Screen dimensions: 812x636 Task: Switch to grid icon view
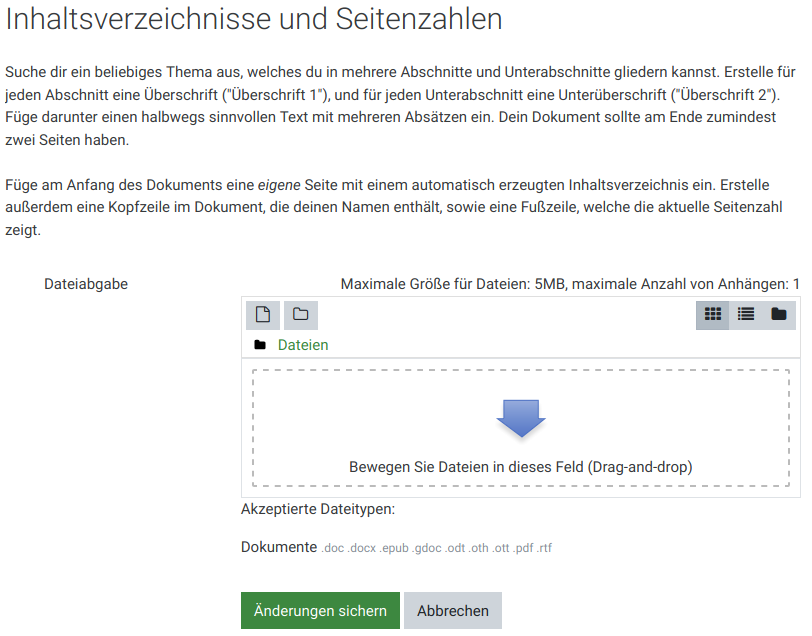[713, 314]
